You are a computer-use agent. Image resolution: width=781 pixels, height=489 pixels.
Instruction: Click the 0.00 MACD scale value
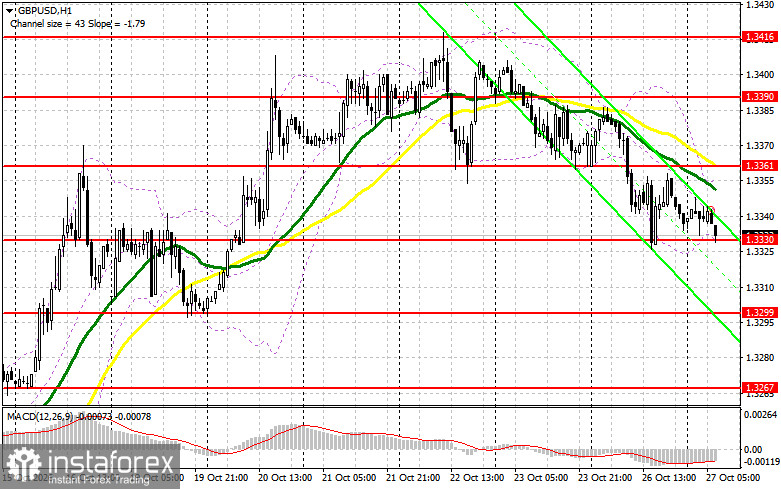pos(753,450)
